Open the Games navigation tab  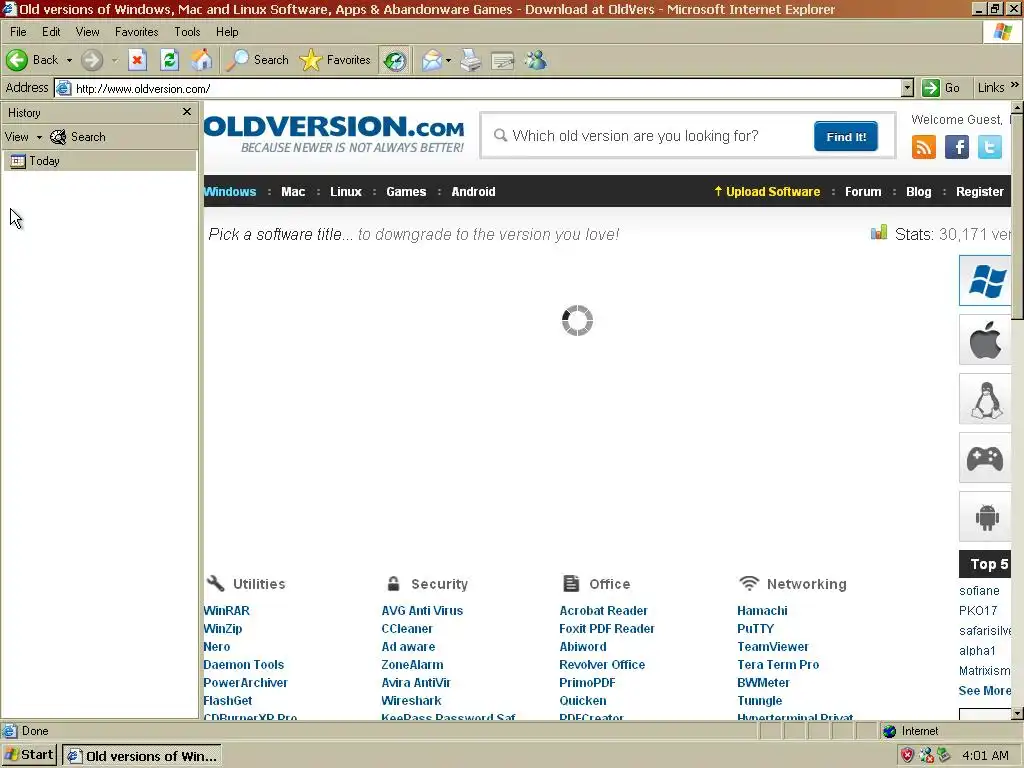(406, 191)
